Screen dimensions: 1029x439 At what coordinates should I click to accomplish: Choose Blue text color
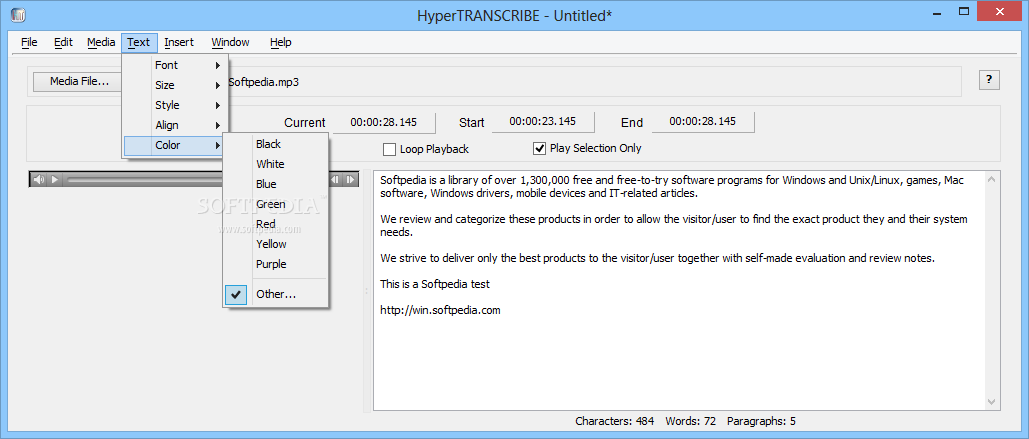click(276, 184)
